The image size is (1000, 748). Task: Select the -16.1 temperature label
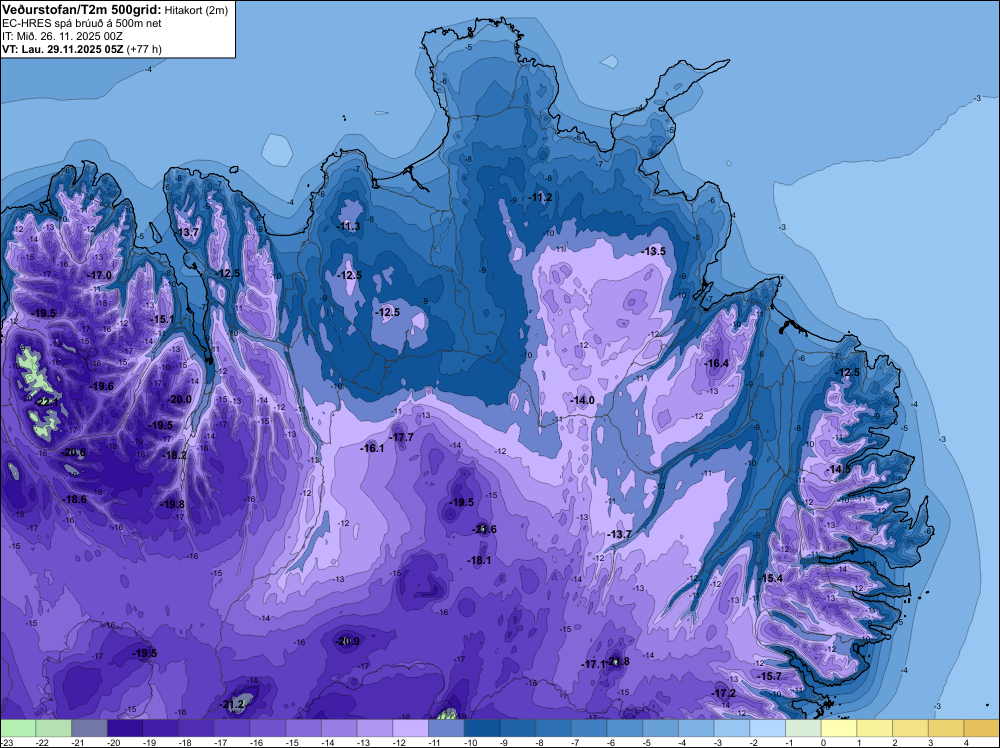pos(372,448)
